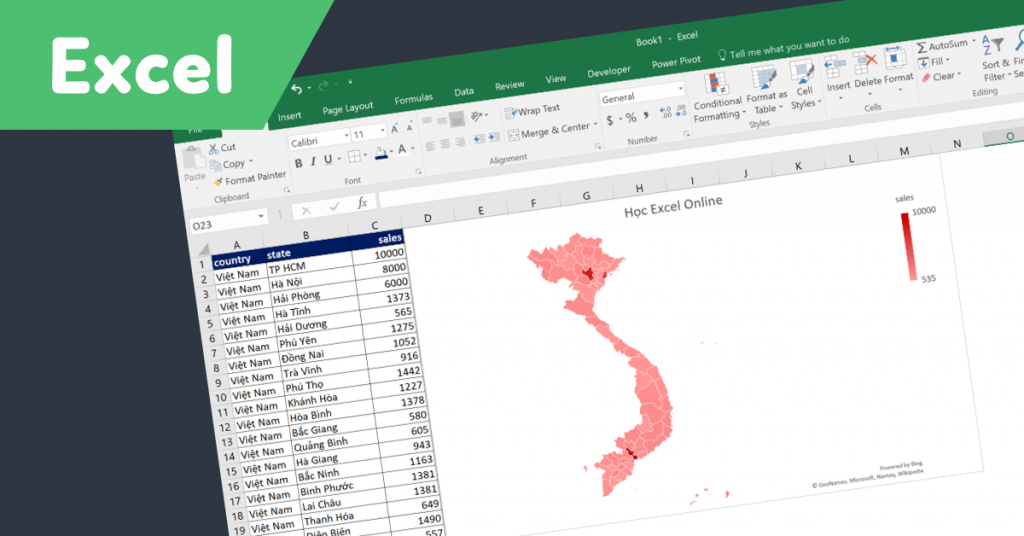Select the cell containing TP HCM
The width and height of the screenshot is (1024, 536).
tap(309, 264)
